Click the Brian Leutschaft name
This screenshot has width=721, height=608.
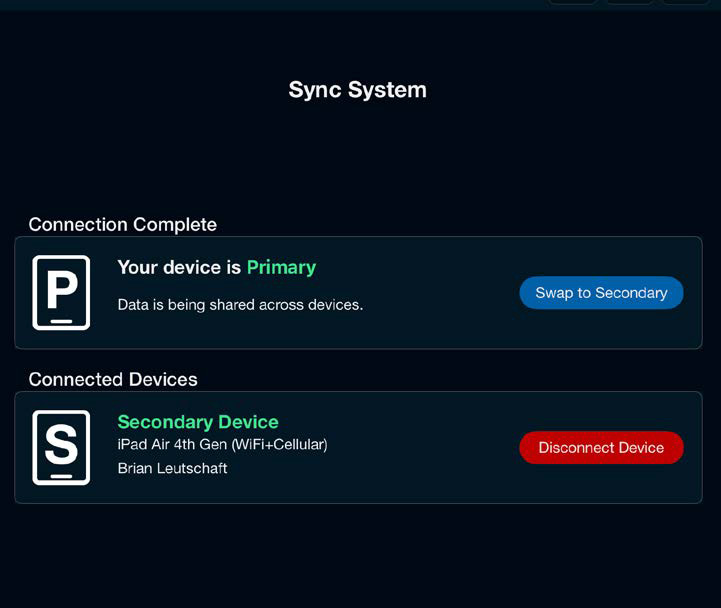[172, 468]
